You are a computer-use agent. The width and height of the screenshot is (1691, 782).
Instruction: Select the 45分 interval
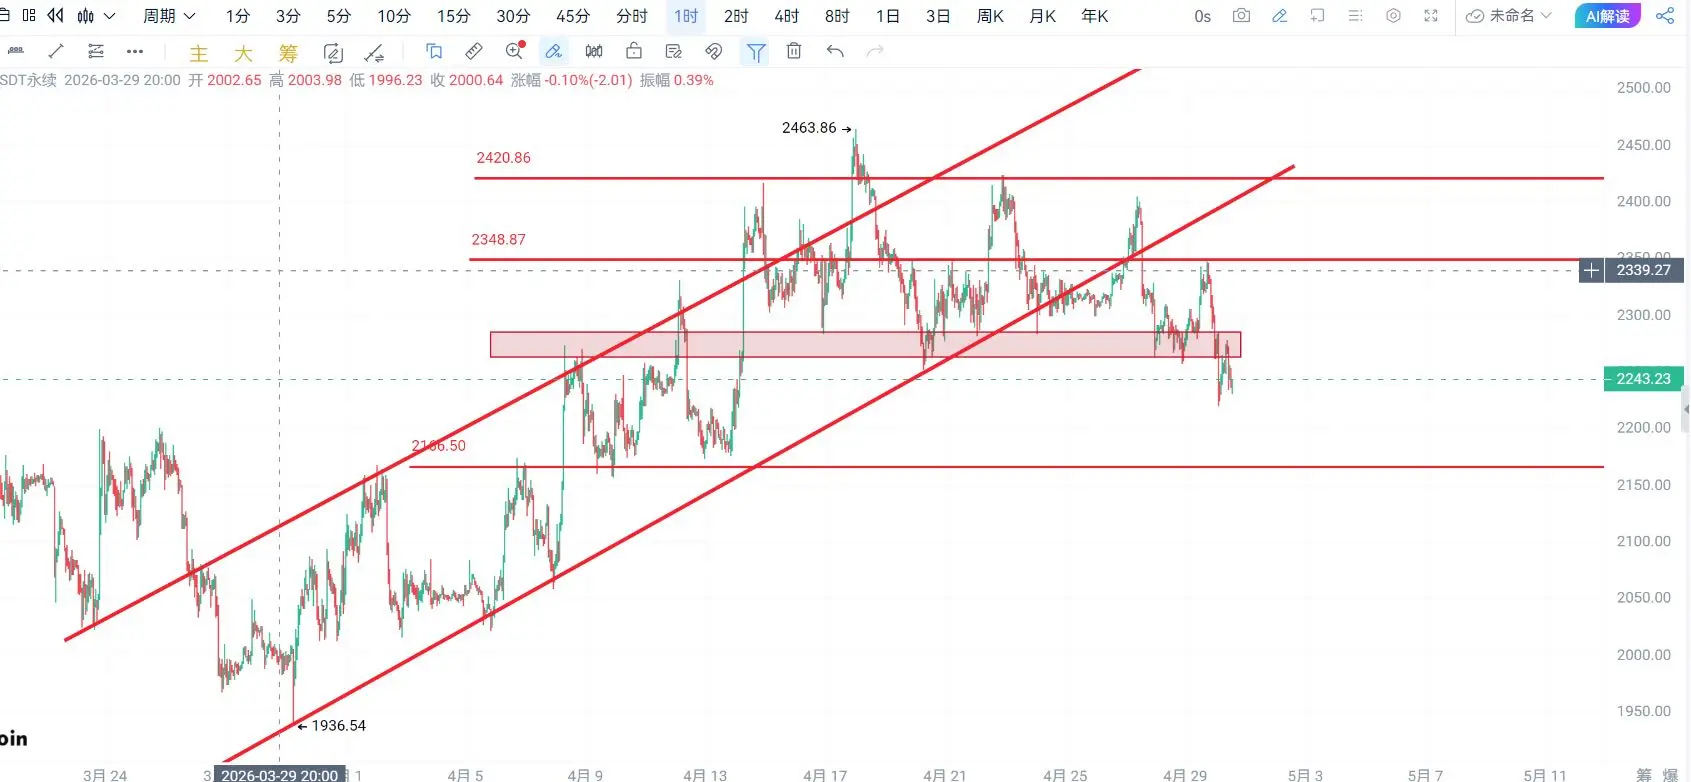(x=573, y=16)
